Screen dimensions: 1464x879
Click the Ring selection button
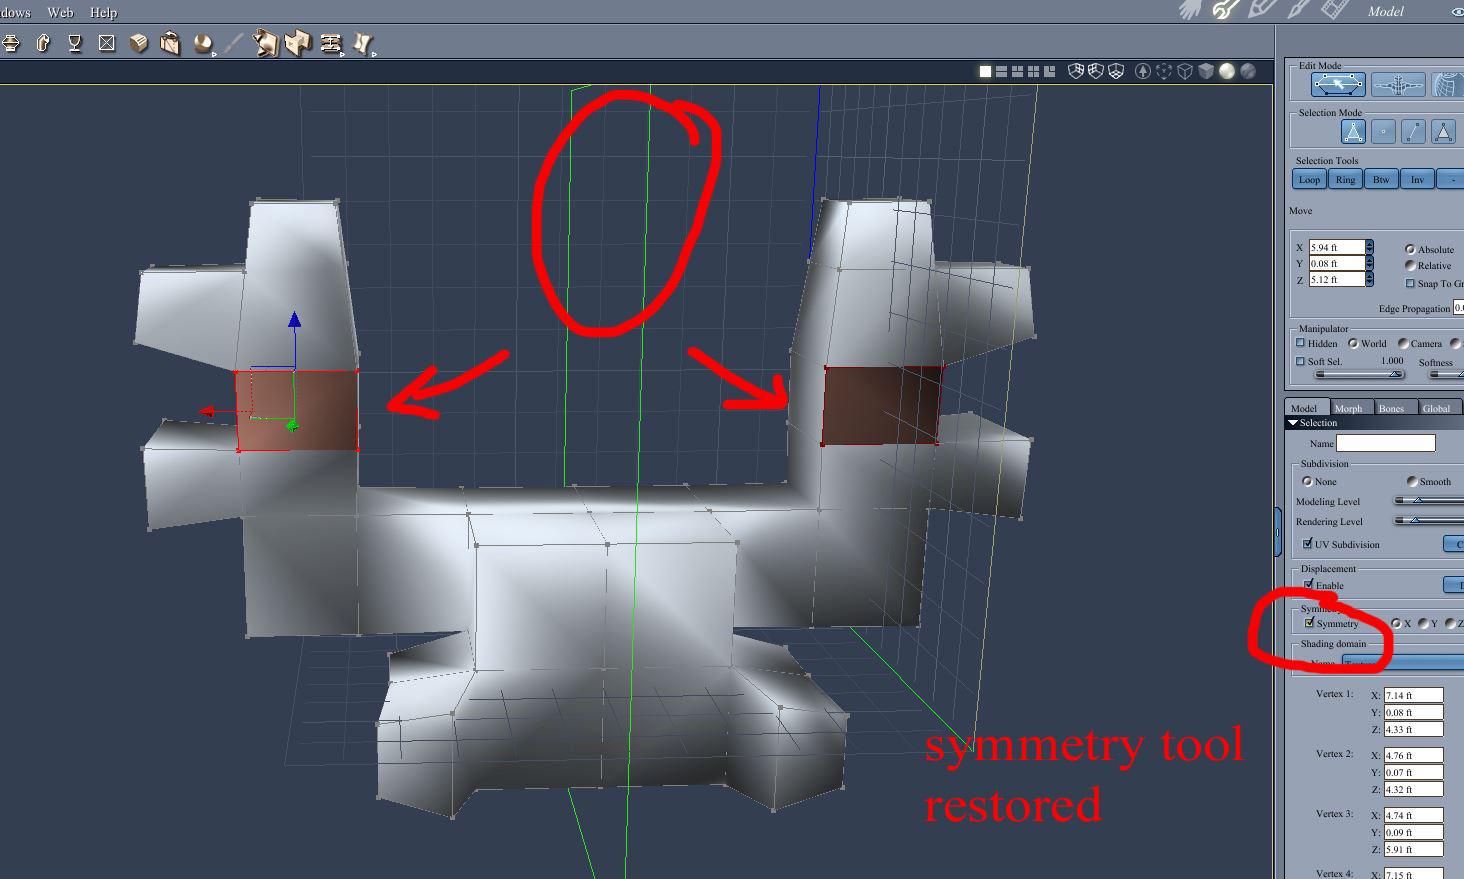coord(1345,179)
